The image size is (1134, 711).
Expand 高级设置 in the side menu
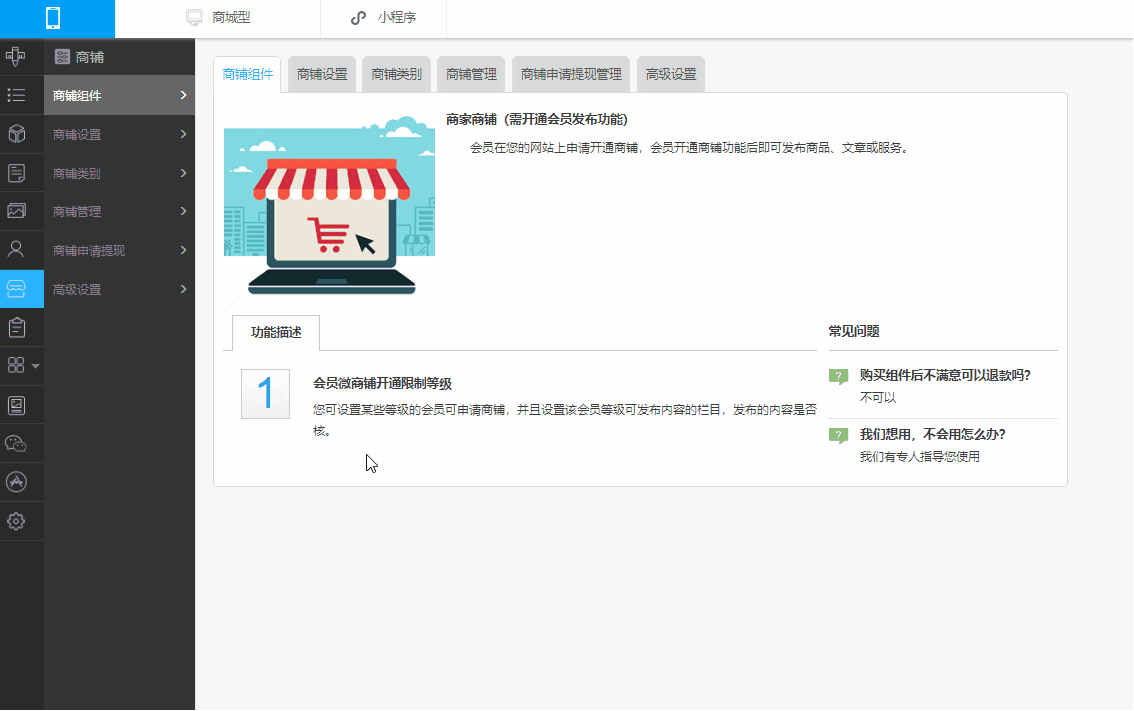119,289
